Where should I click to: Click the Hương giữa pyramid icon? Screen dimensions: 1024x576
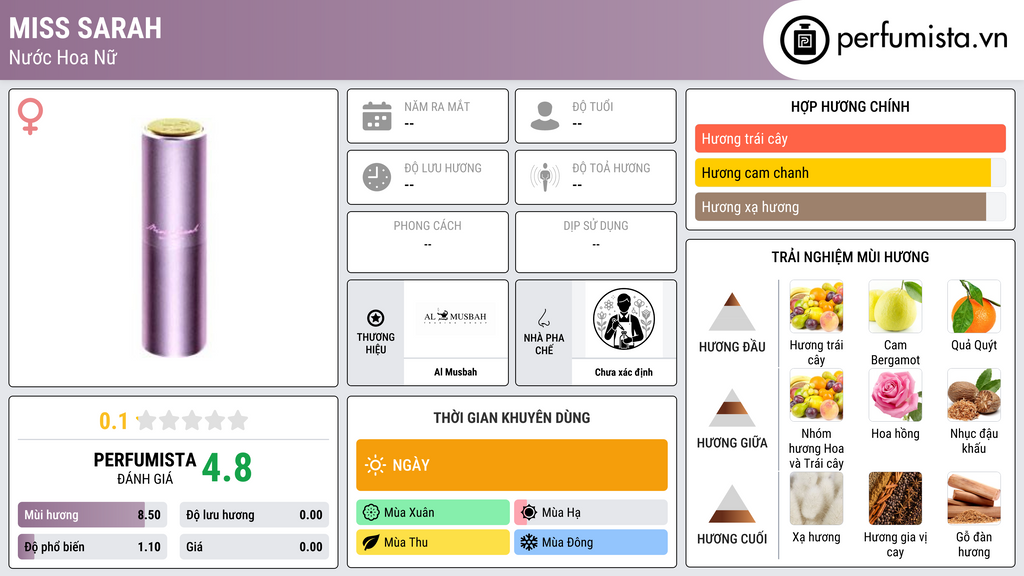[732, 408]
